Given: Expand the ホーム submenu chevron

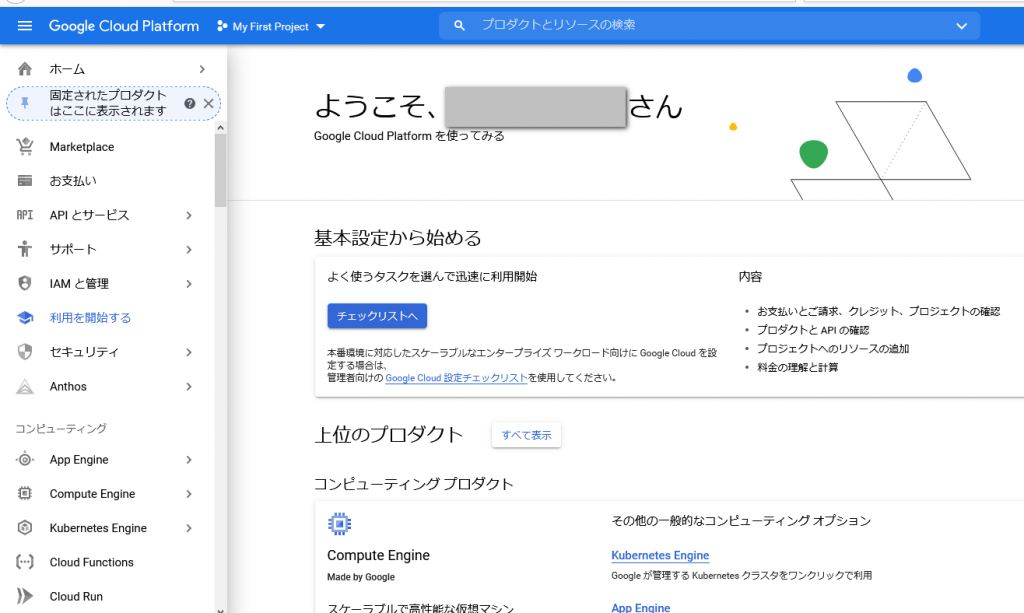Looking at the screenshot, I should pos(202,69).
